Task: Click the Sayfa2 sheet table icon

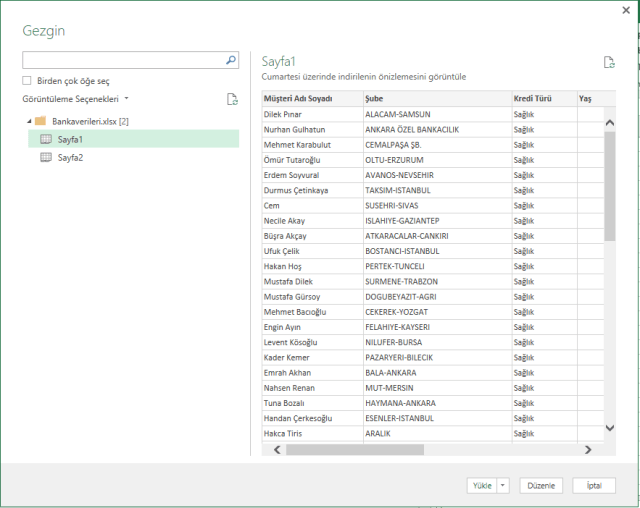Action: (46, 157)
